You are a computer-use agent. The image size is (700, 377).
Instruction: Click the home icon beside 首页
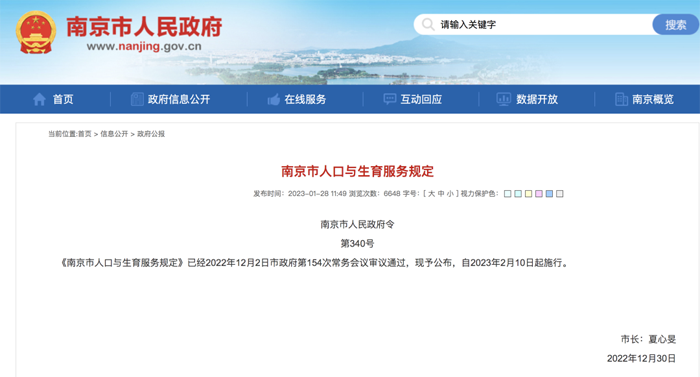pos(39,99)
